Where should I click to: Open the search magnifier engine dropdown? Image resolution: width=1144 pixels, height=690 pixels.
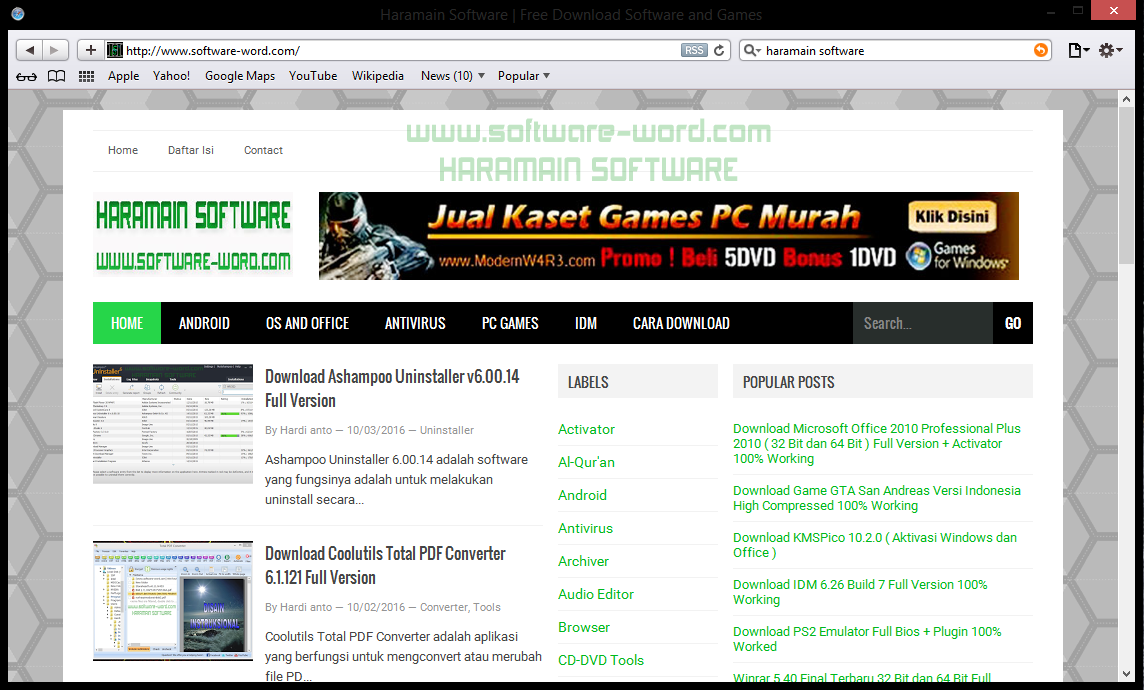tap(751, 50)
